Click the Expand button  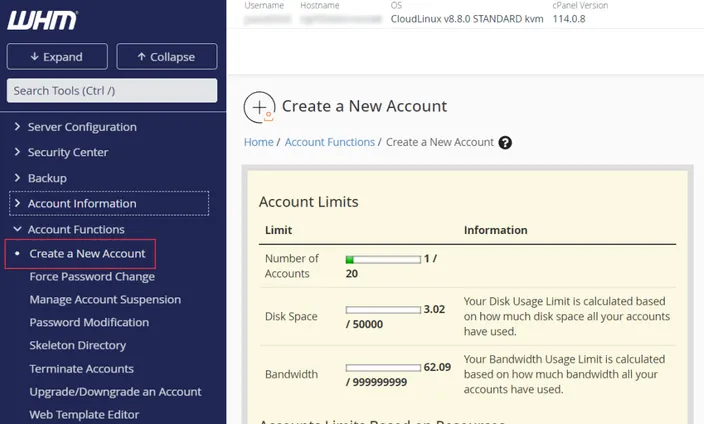pos(57,57)
